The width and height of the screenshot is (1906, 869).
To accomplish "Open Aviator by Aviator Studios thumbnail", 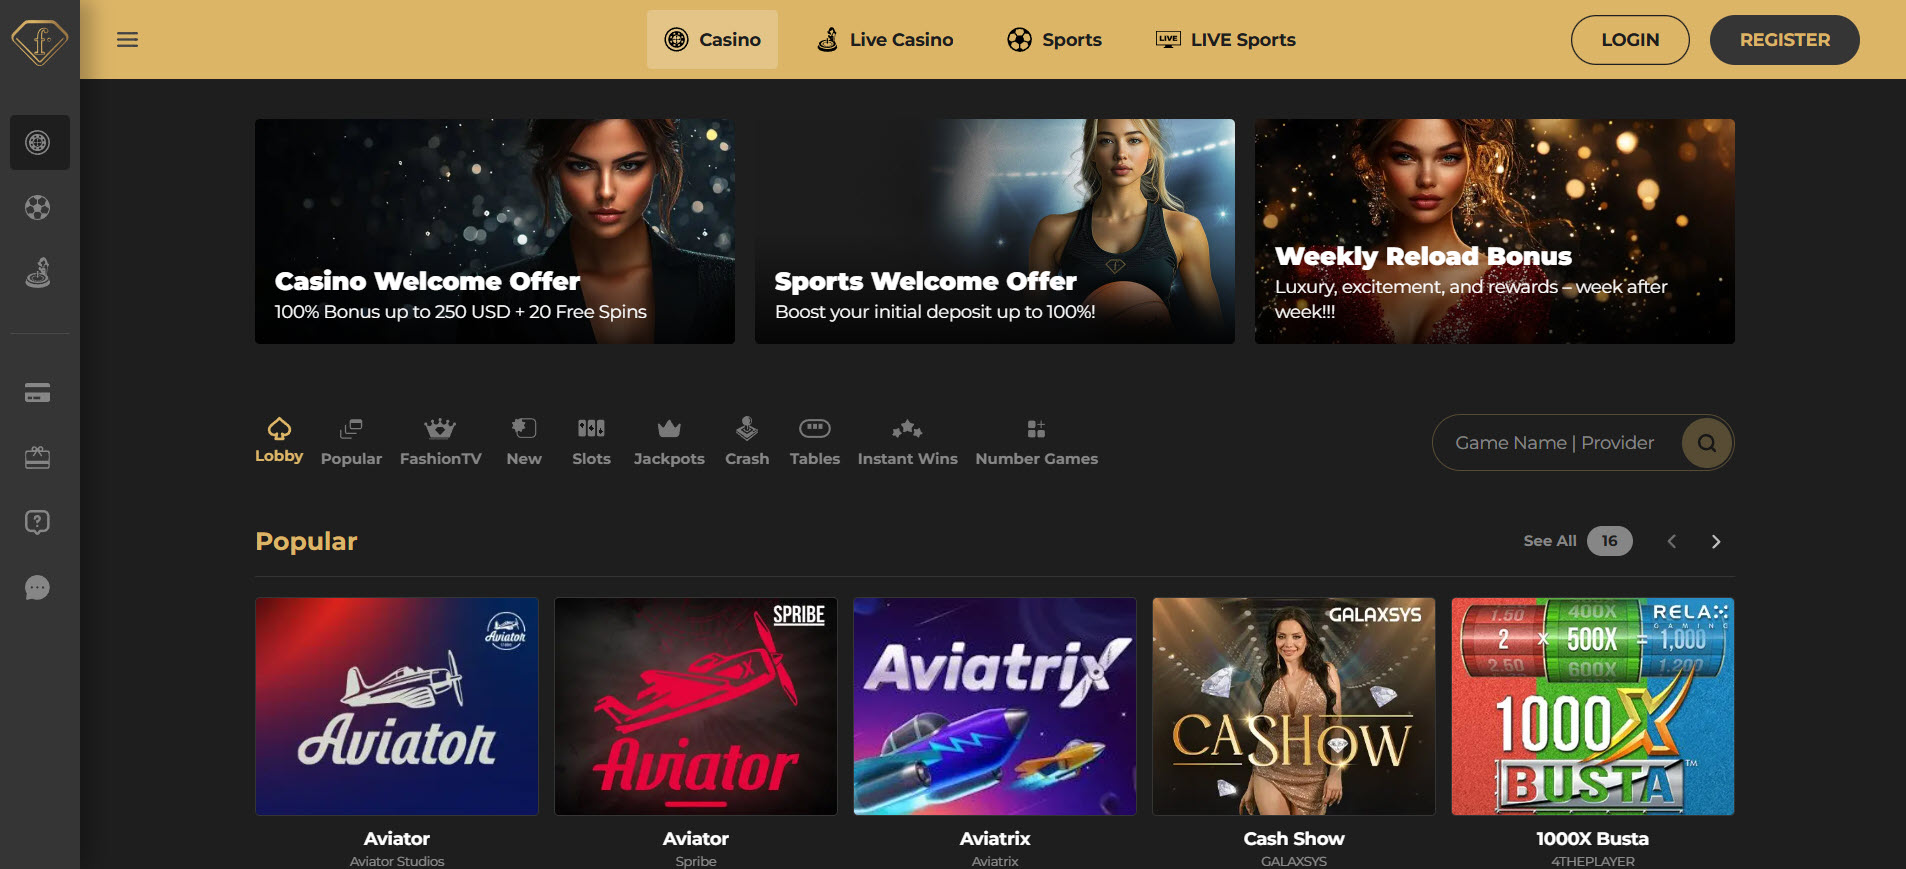I will point(397,706).
